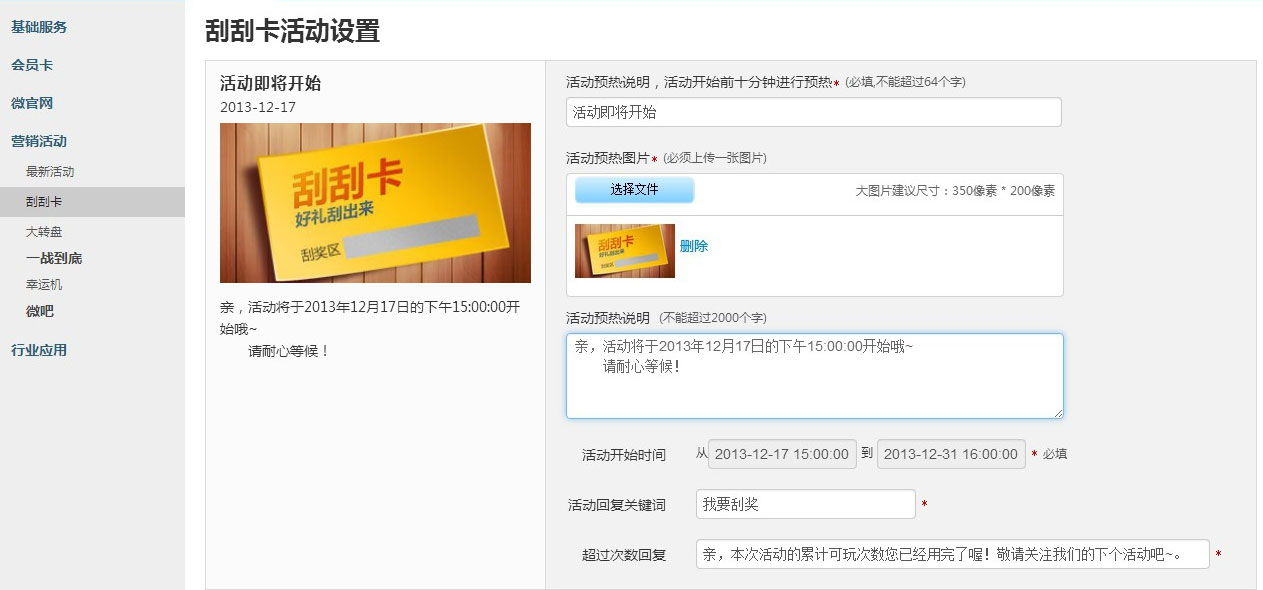This screenshot has height=590, width=1263.
Task: Click the 超过次数回复 label
Action: point(624,555)
